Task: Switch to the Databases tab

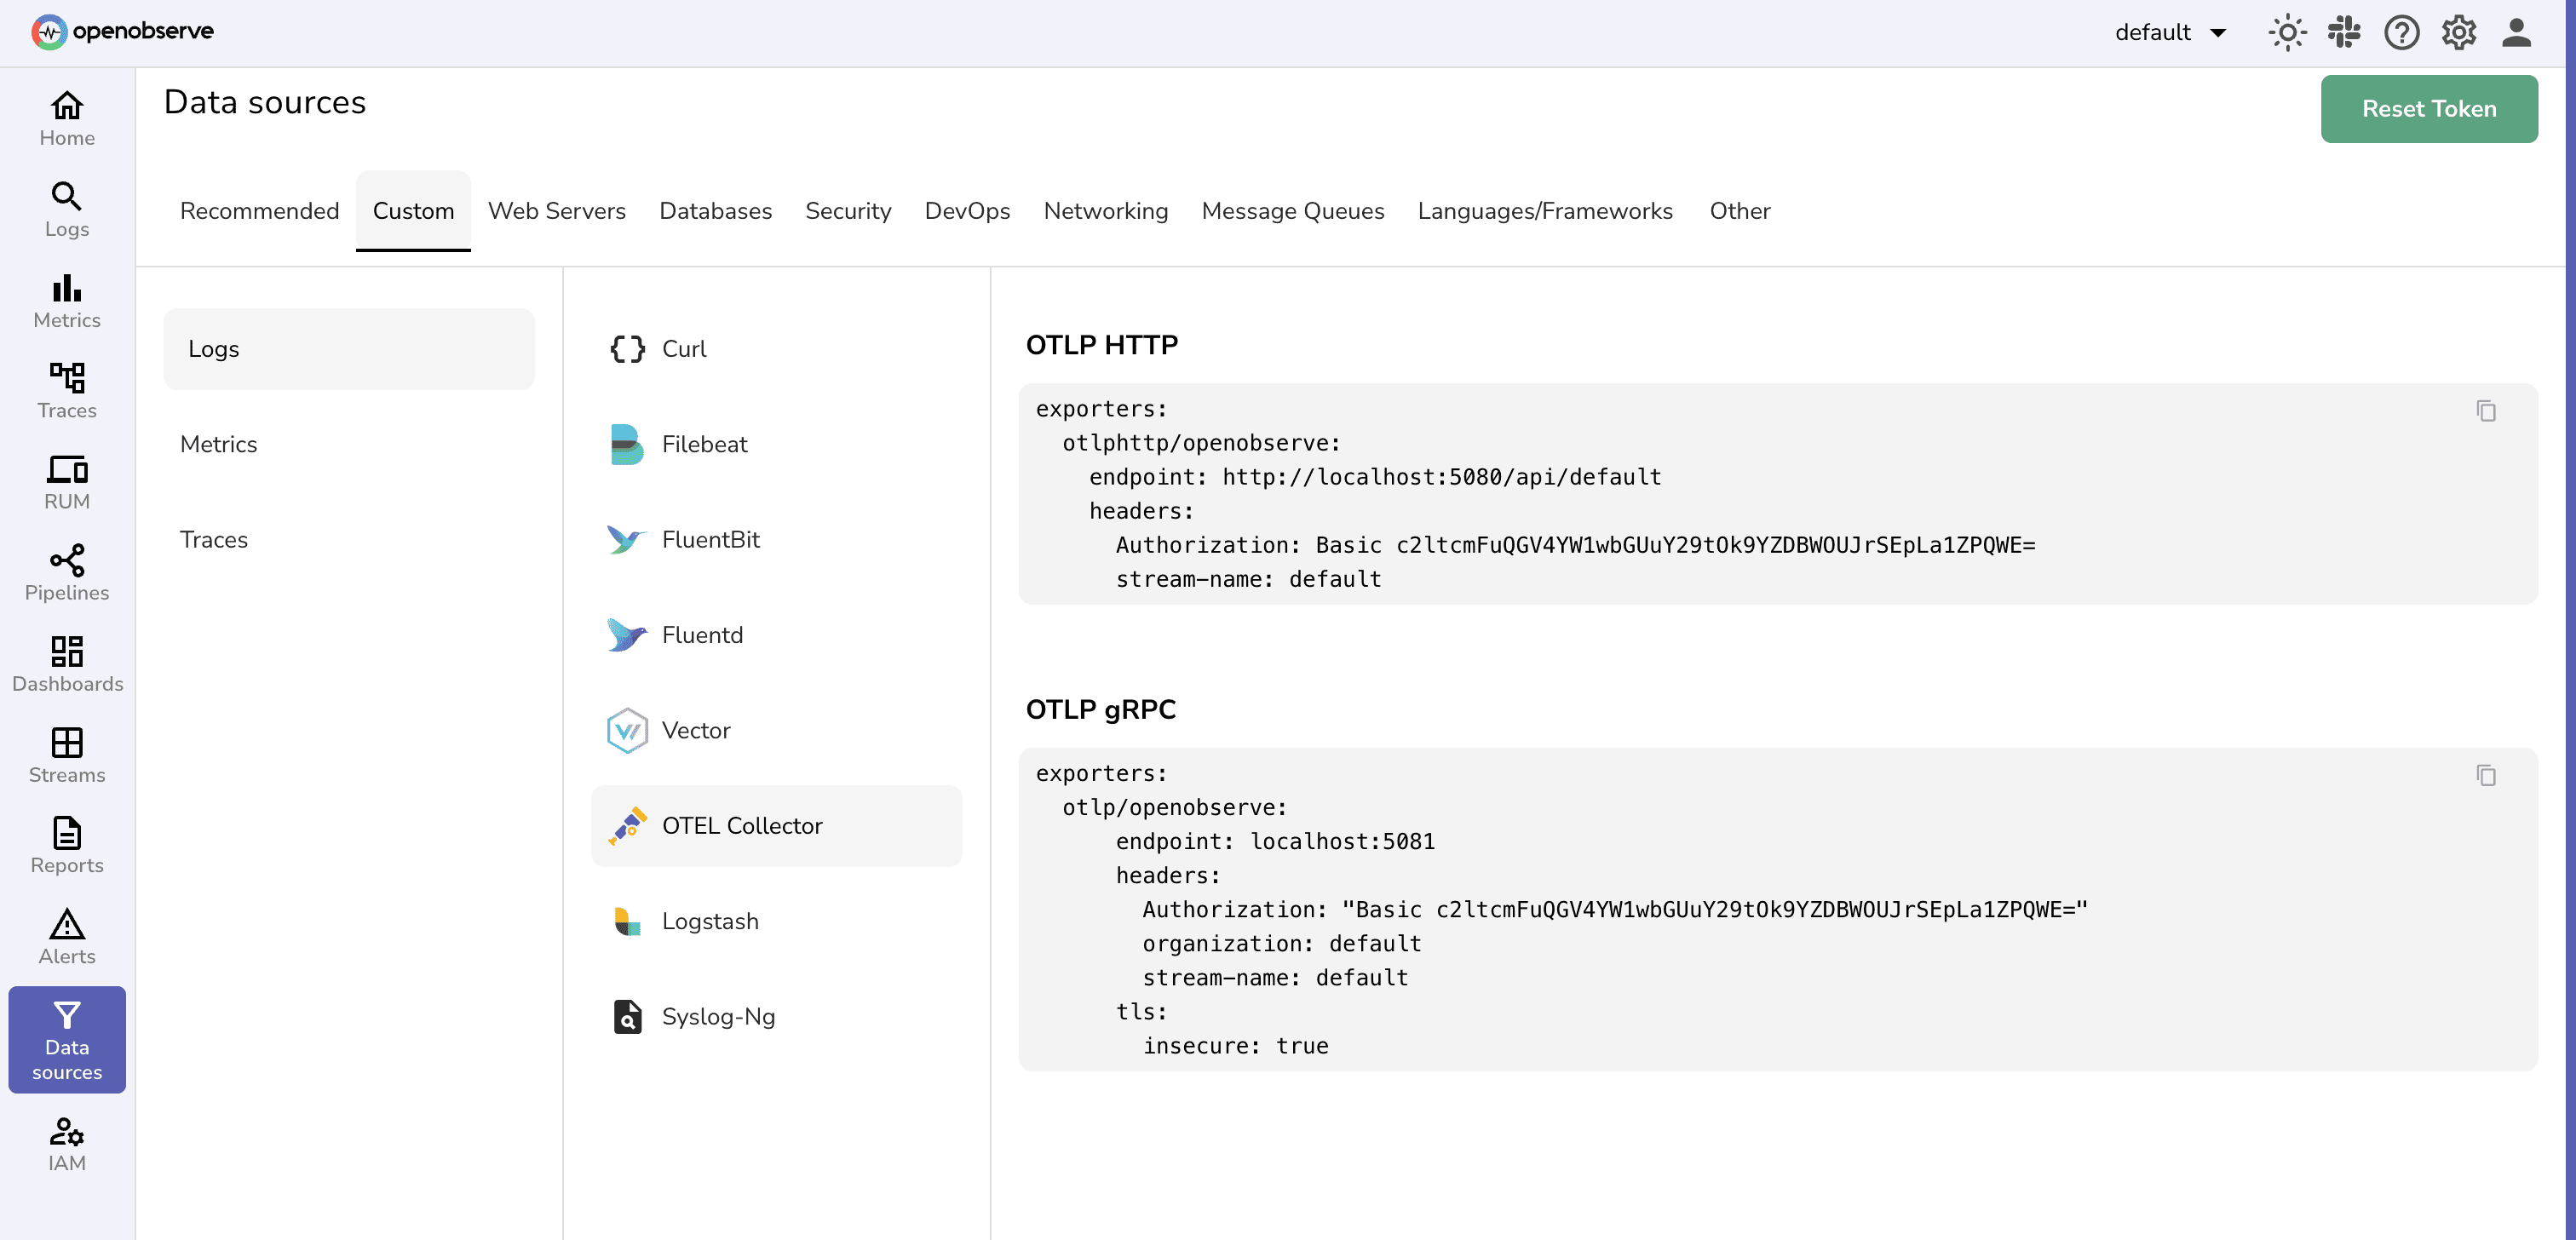Action: [715, 211]
